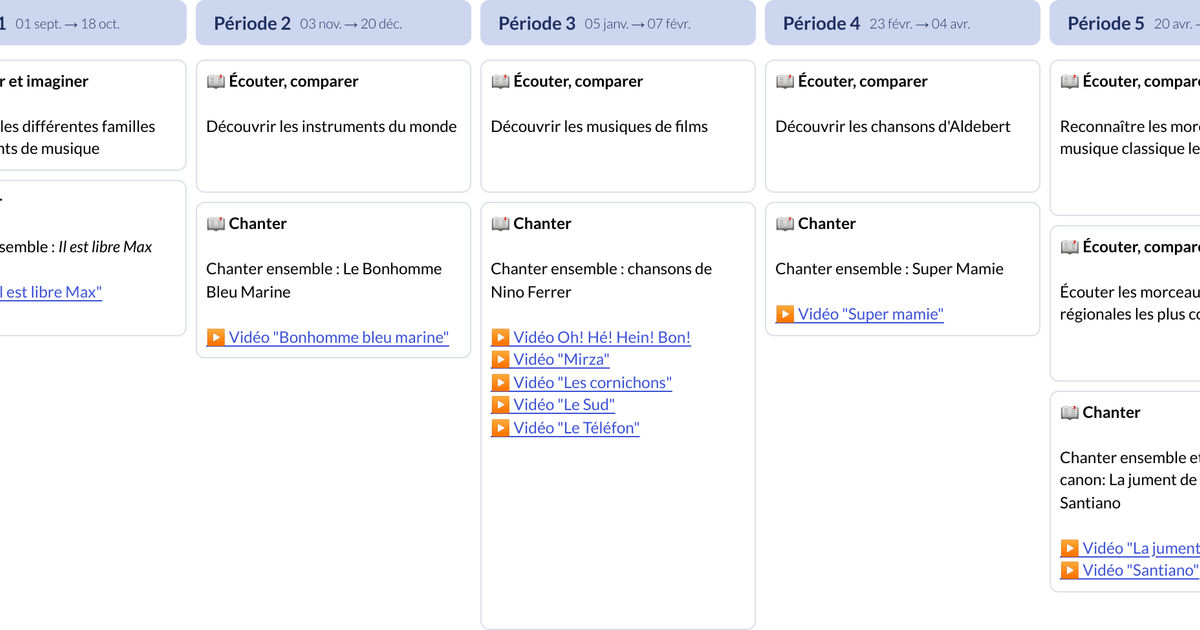Select the Période 3 column header

pos(617,23)
